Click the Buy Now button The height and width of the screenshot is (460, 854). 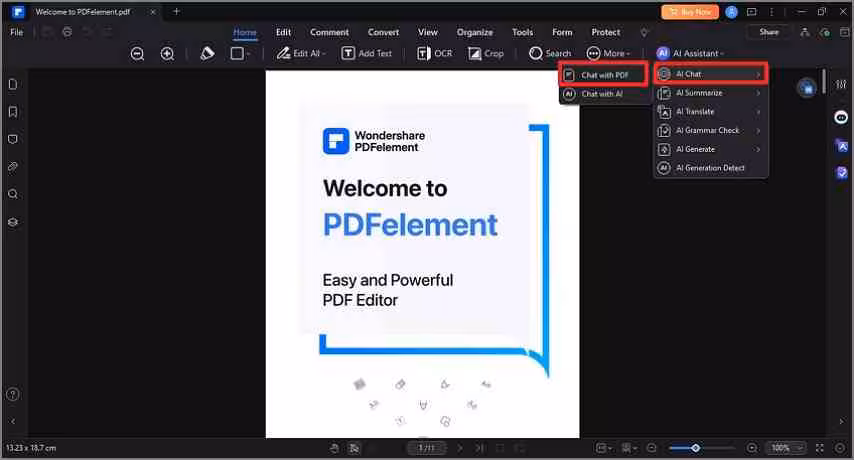point(690,11)
